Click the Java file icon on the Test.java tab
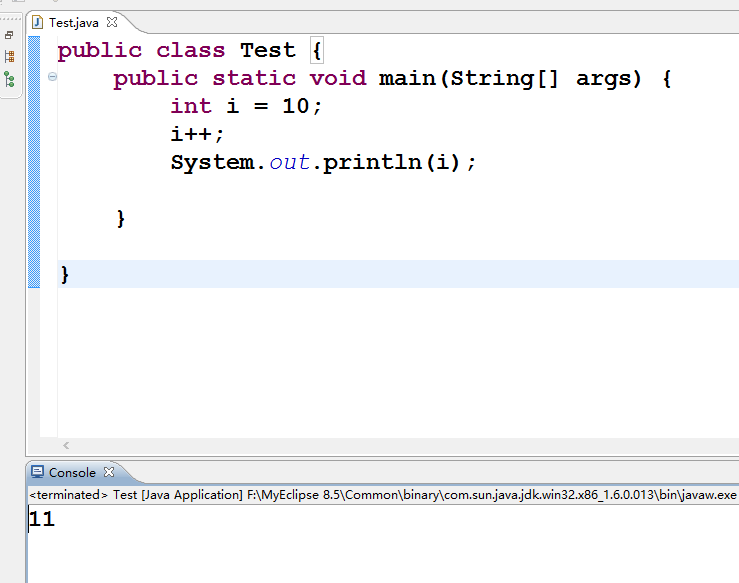The width and height of the screenshot is (739, 583). tap(37, 23)
